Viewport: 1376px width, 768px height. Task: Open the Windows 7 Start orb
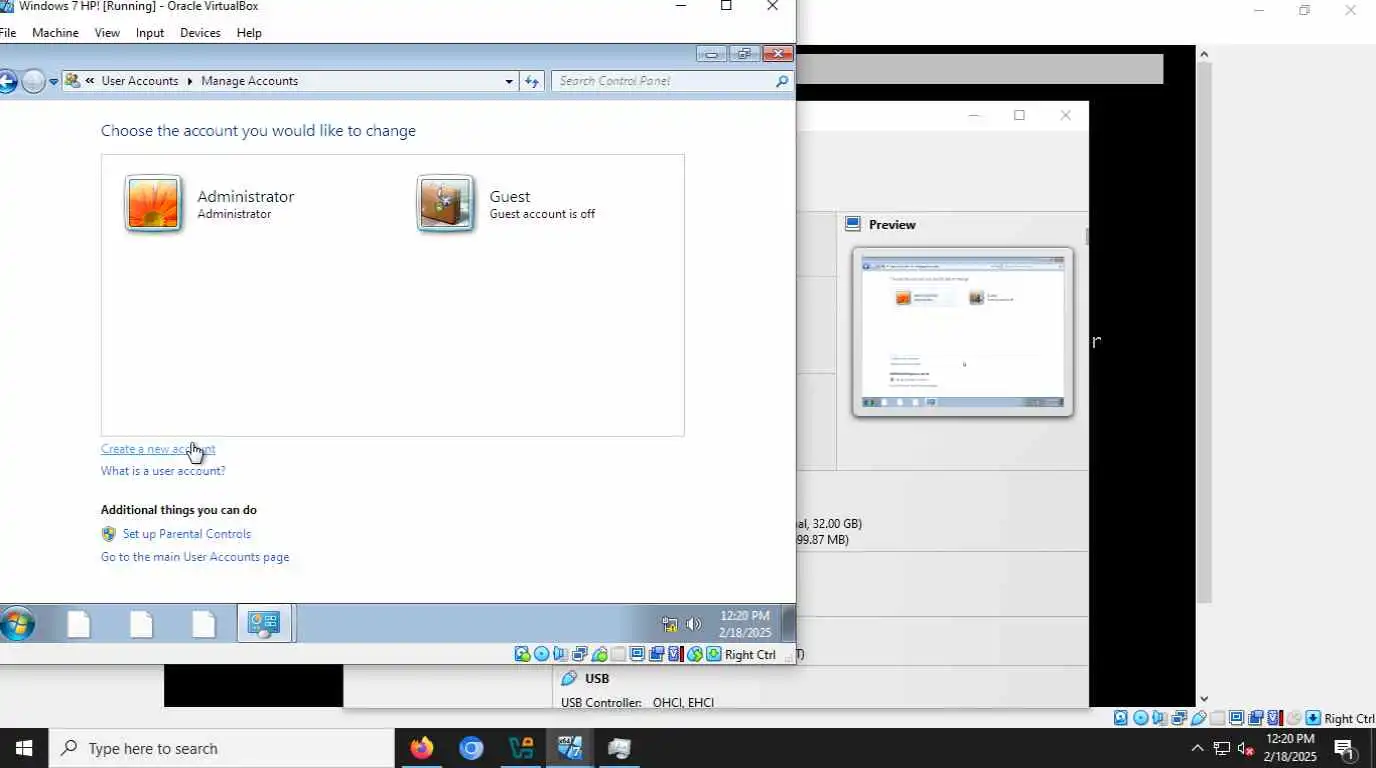point(16,624)
